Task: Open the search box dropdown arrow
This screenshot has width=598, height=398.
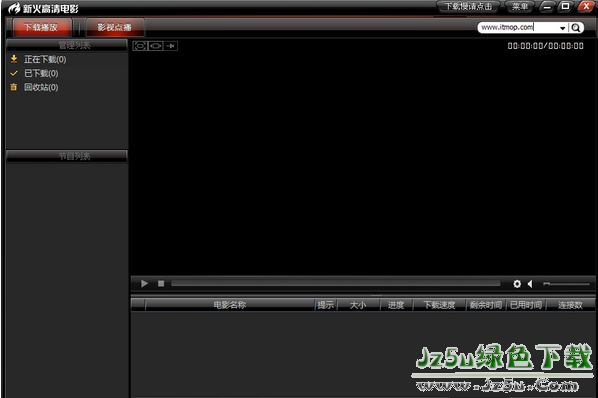Action: click(x=563, y=28)
